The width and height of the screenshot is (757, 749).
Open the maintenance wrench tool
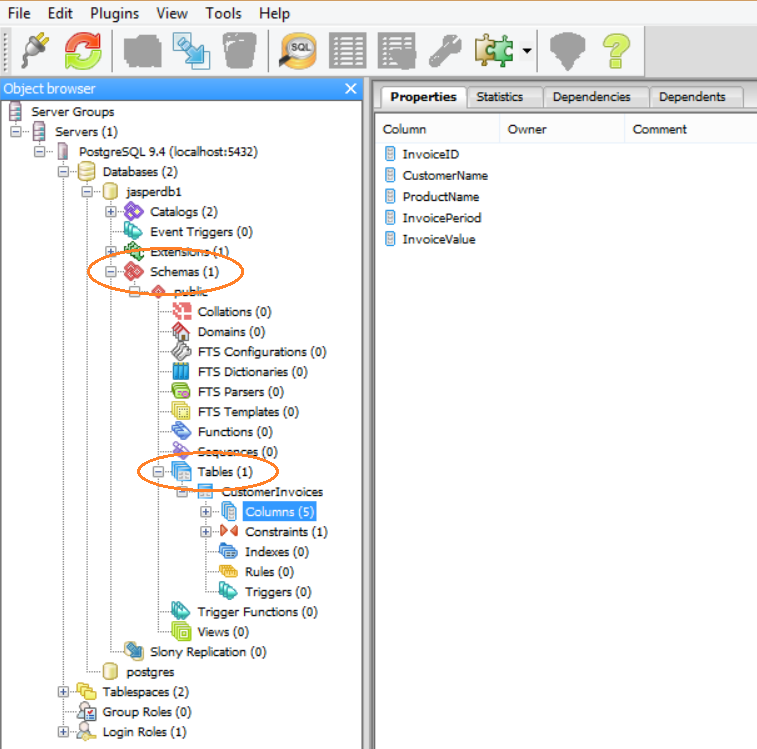tap(445, 50)
